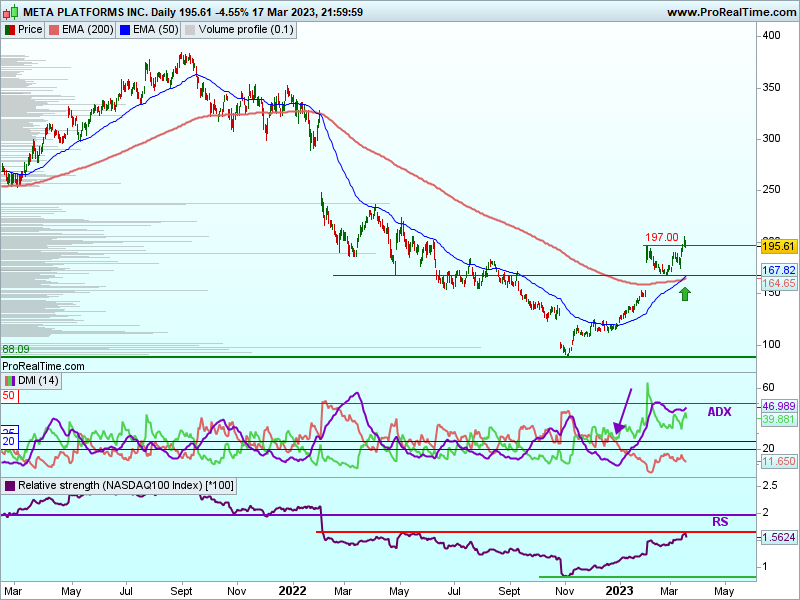Select the 46.989 ADX value tag

[779, 406]
